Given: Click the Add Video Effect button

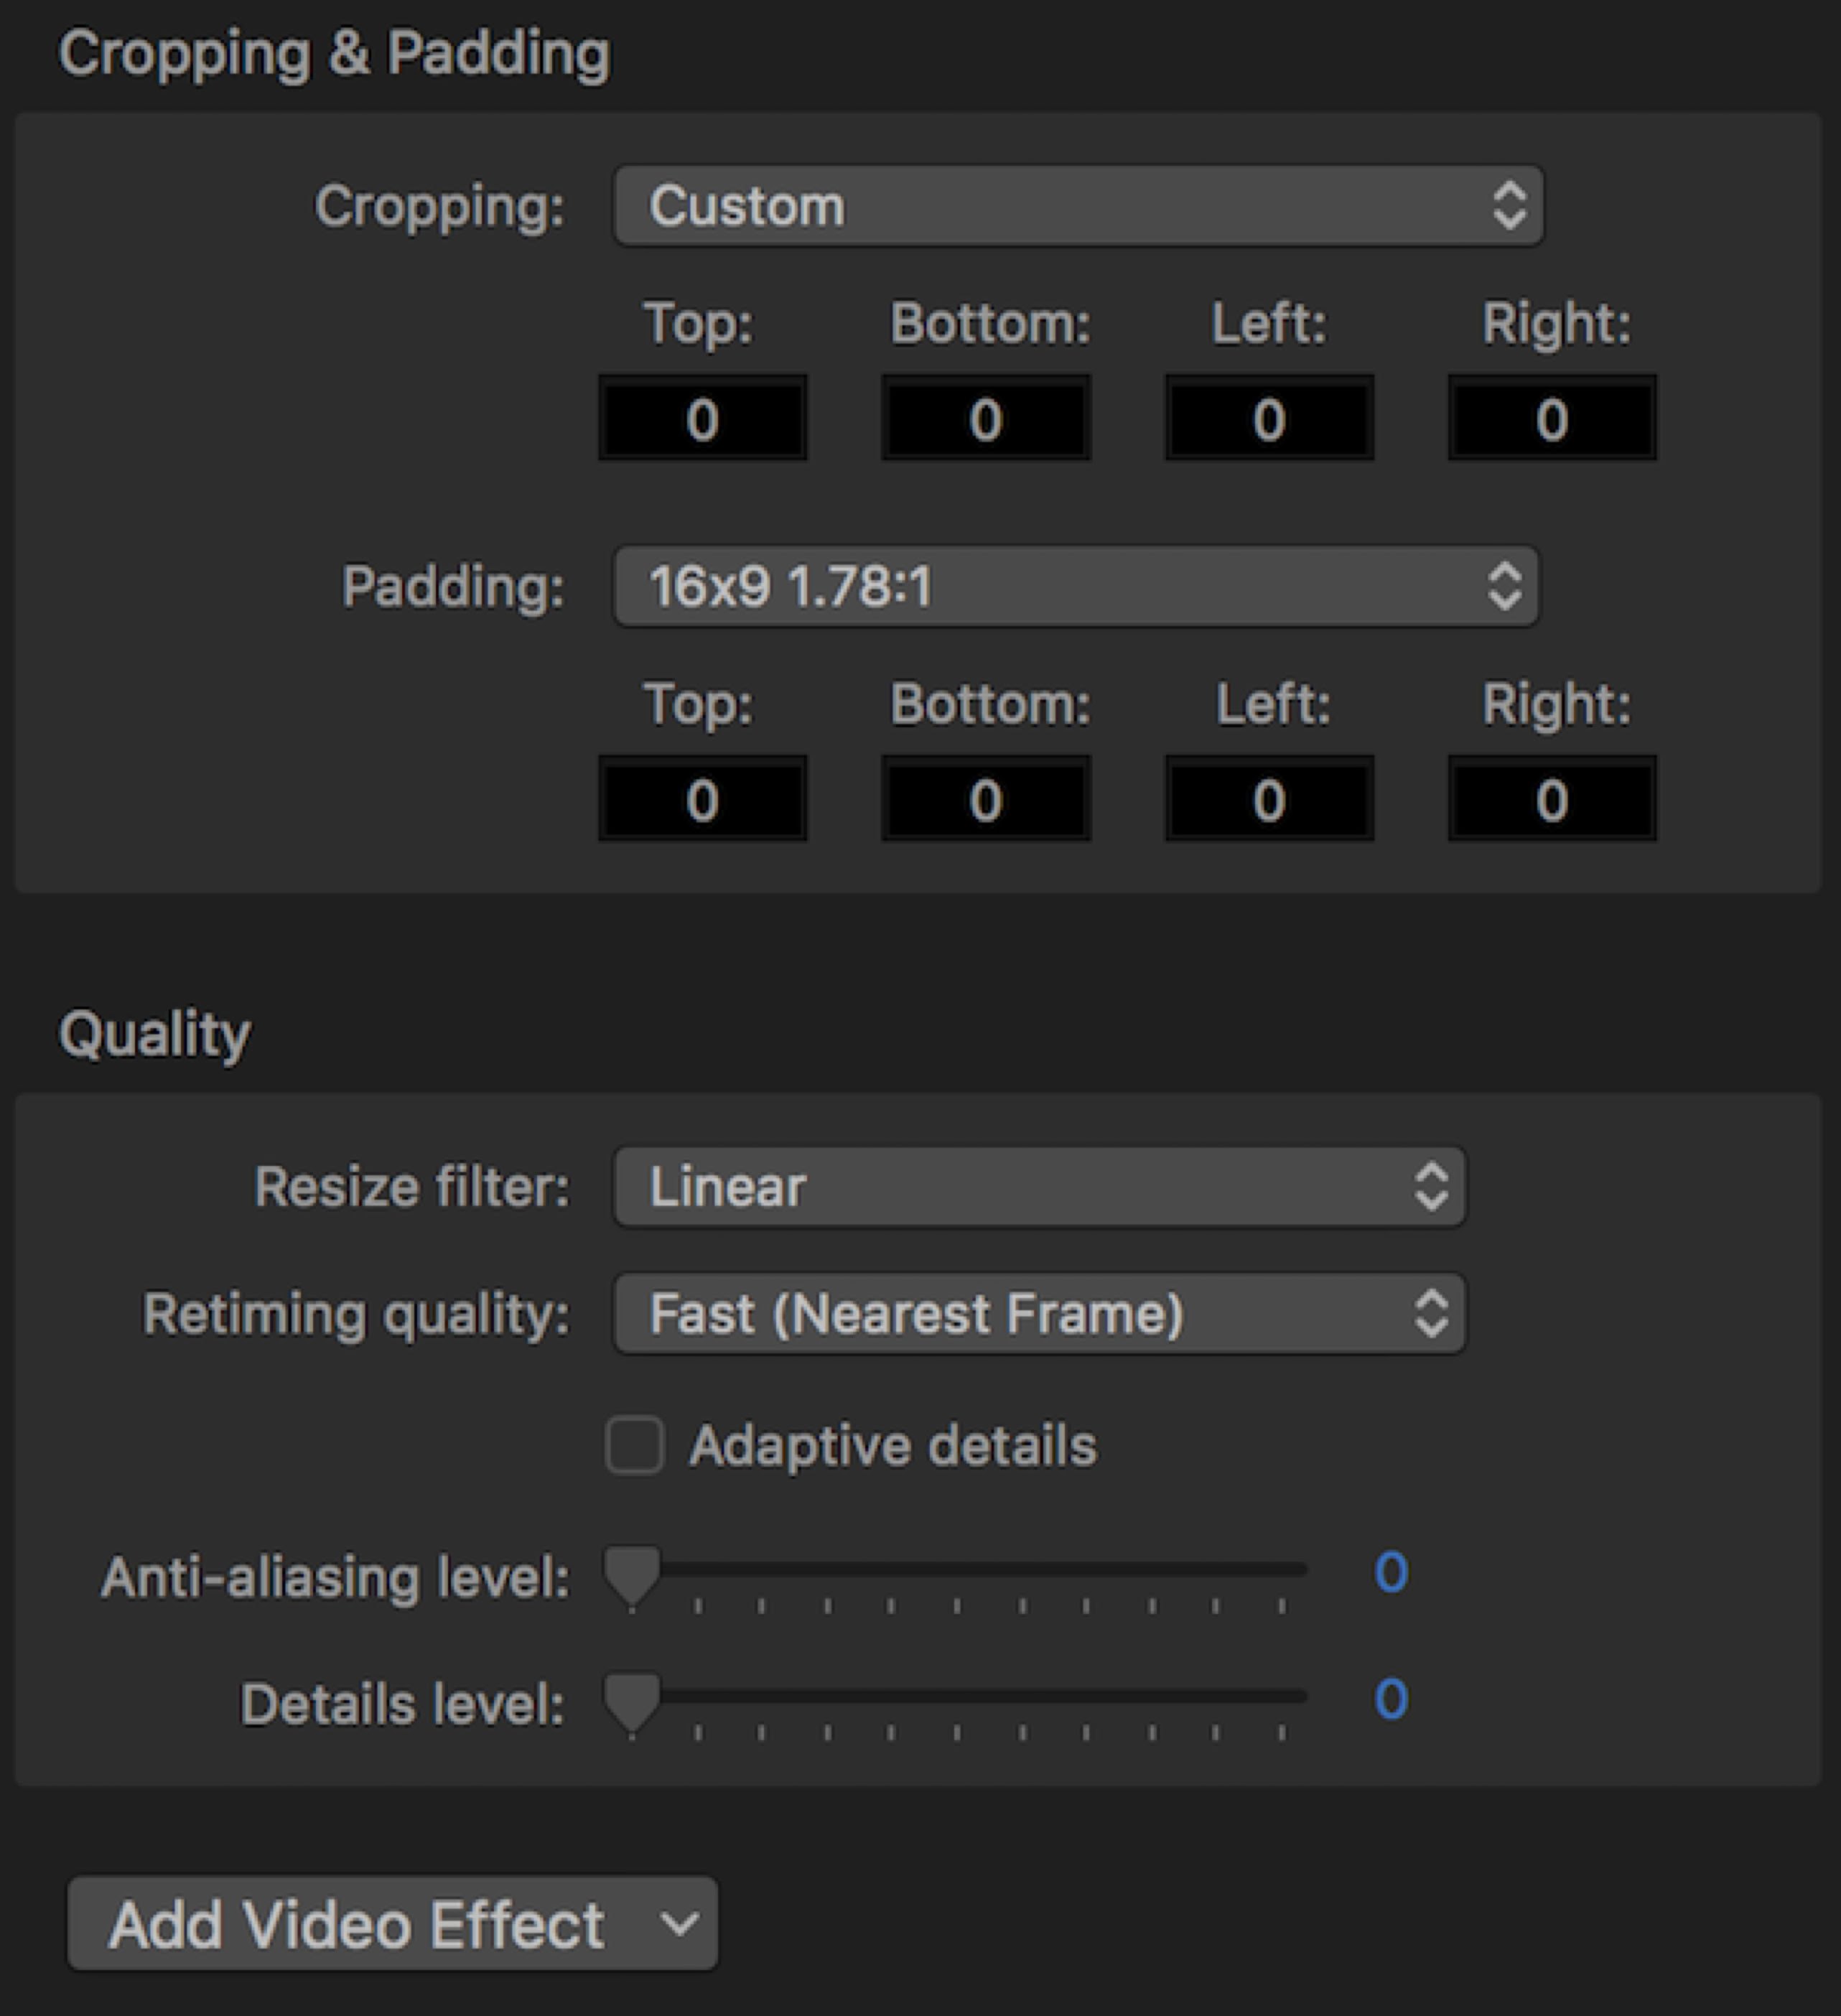Looking at the screenshot, I should [x=392, y=1923].
